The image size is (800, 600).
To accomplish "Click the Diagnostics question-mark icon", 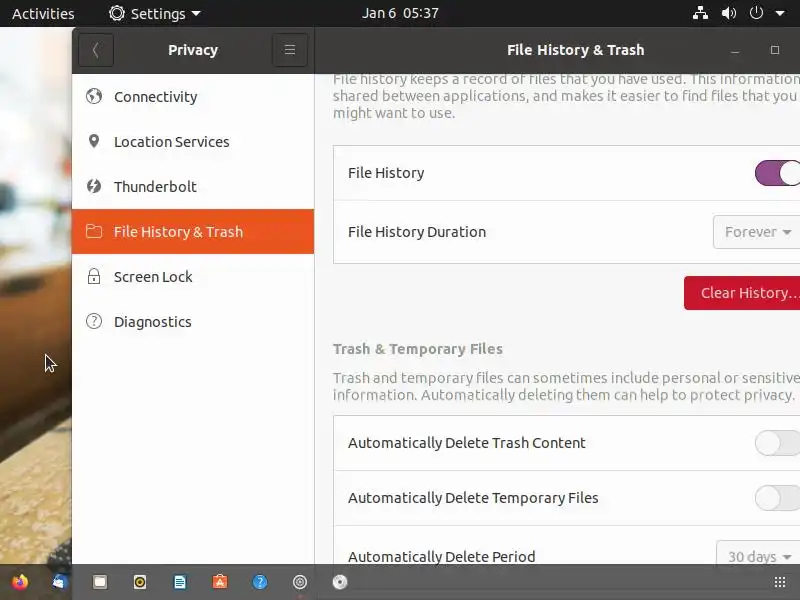I will click(x=94, y=321).
